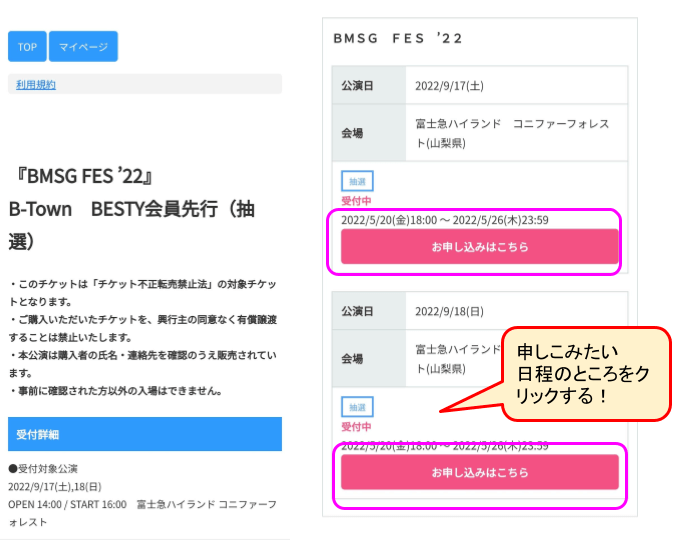Click the 2022/9/17(土),18(日) text
The width and height of the screenshot is (686, 540).
55,487
